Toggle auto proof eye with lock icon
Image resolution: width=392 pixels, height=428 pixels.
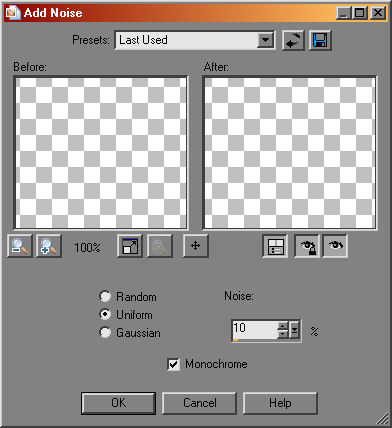[x=307, y=246]
